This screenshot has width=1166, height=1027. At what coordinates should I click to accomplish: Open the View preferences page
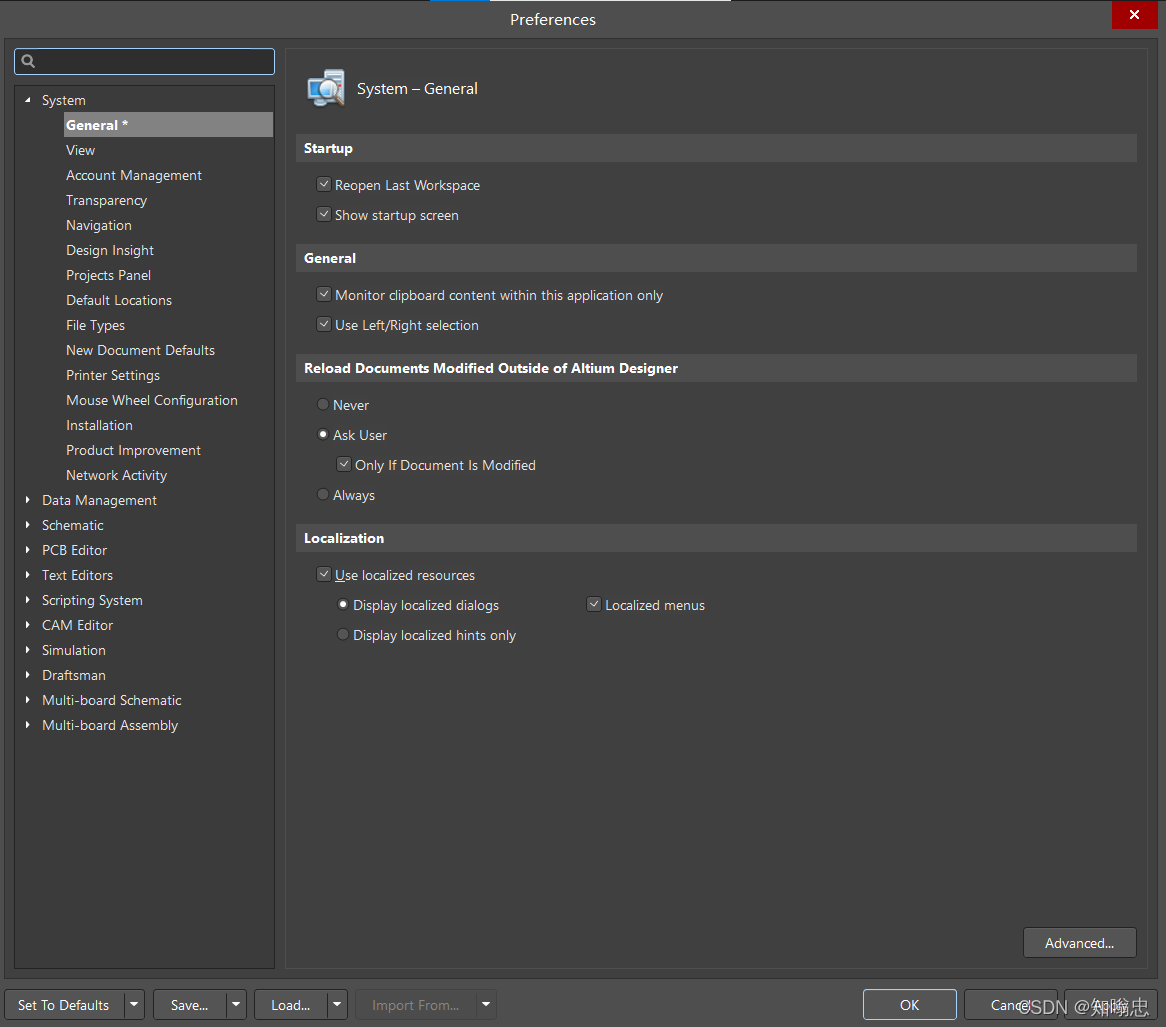(x=80, y=150)
